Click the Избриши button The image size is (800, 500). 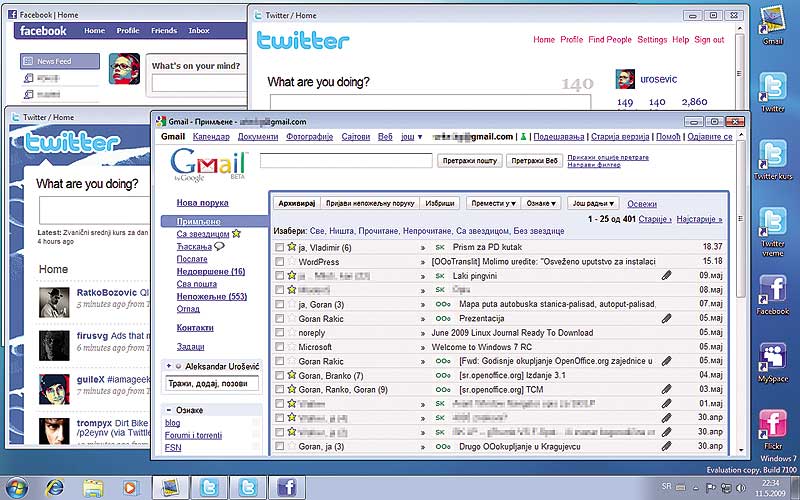click(440, 203)
